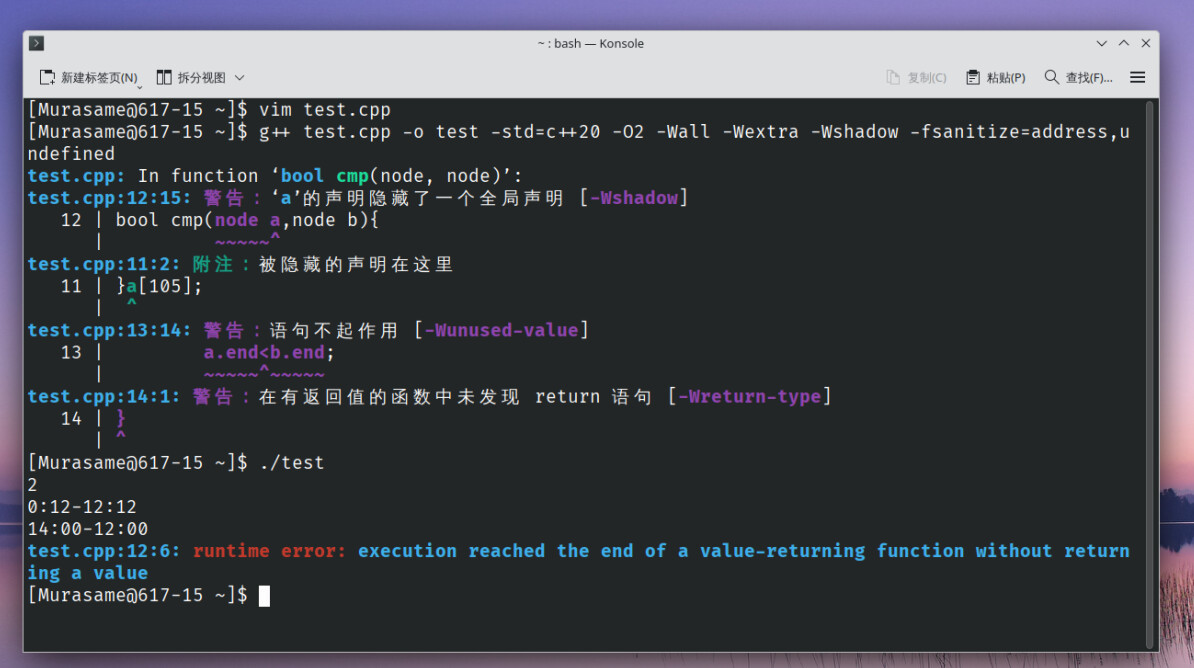The image size is (1194, 668).
Task: Click the 复制(C) copy button
Action: 916,78
